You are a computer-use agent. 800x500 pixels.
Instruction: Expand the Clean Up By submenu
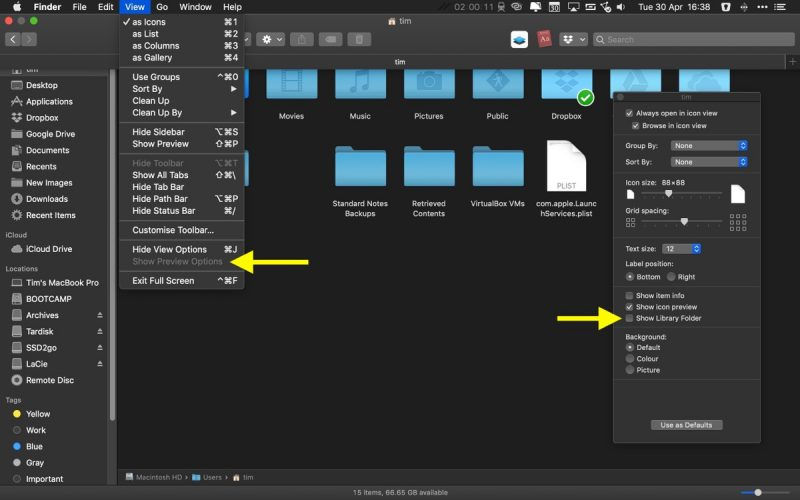coord(182,113)
